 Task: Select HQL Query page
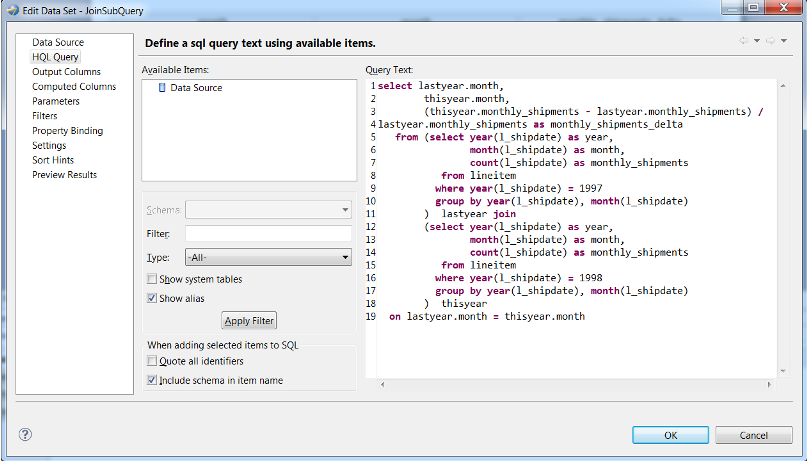(55, 57)
